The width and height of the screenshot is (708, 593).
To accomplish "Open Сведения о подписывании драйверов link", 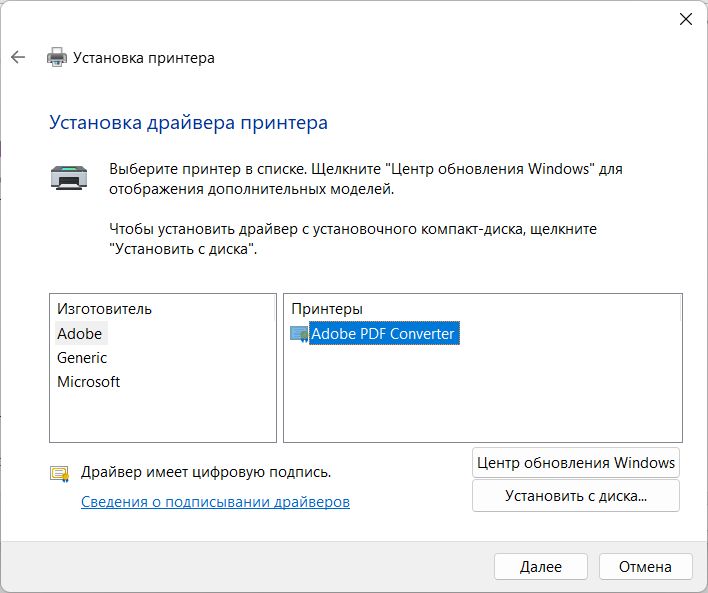I will click(x=215, y=501).
